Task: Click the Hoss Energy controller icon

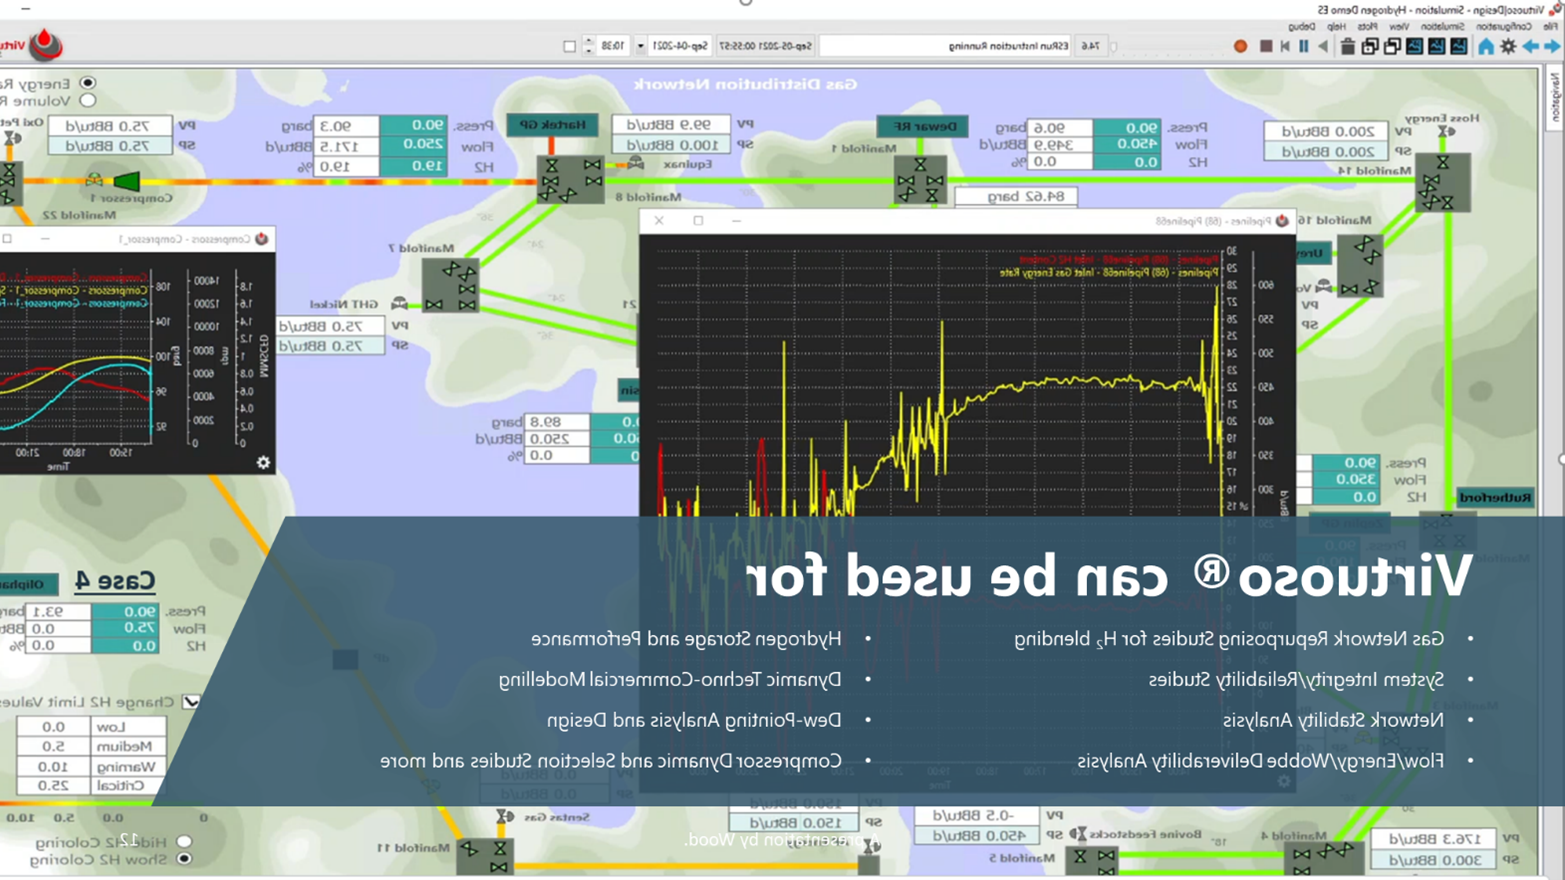Action: point(1446,131)
